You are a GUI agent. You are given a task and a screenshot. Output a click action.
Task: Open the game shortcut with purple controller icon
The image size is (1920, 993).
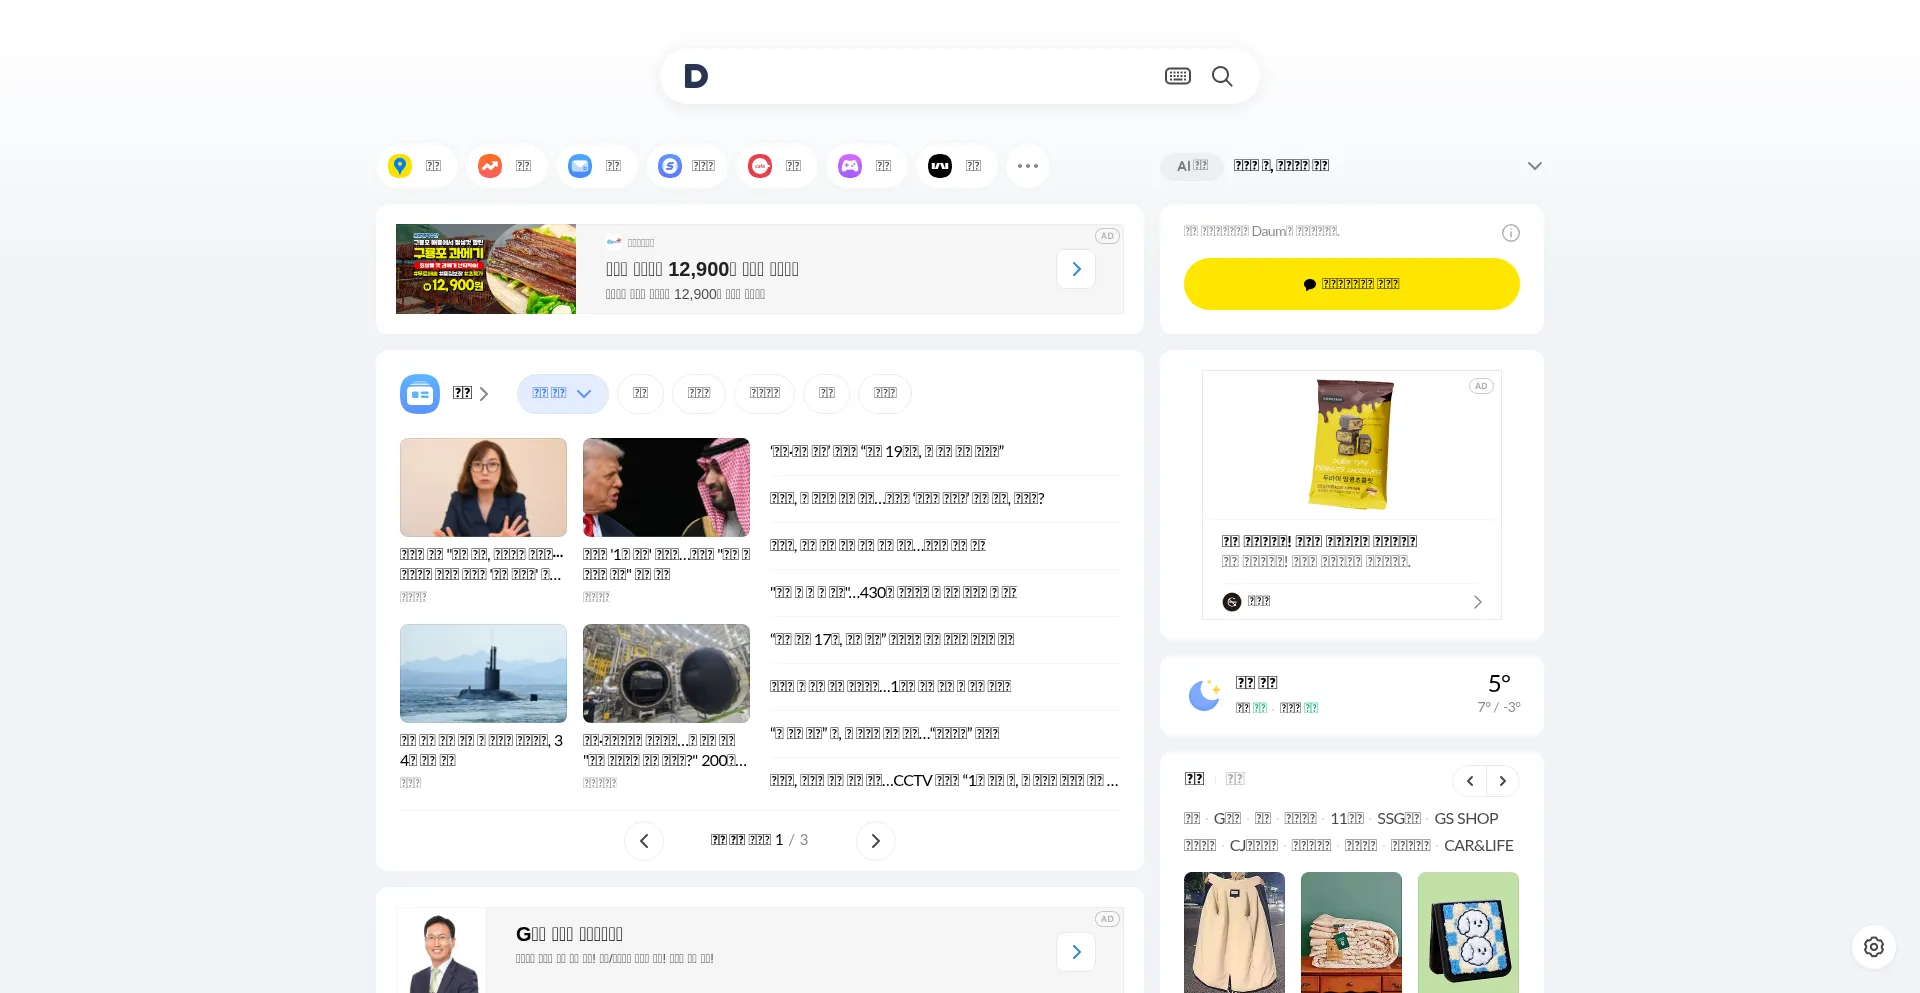[x=866, y=166]
